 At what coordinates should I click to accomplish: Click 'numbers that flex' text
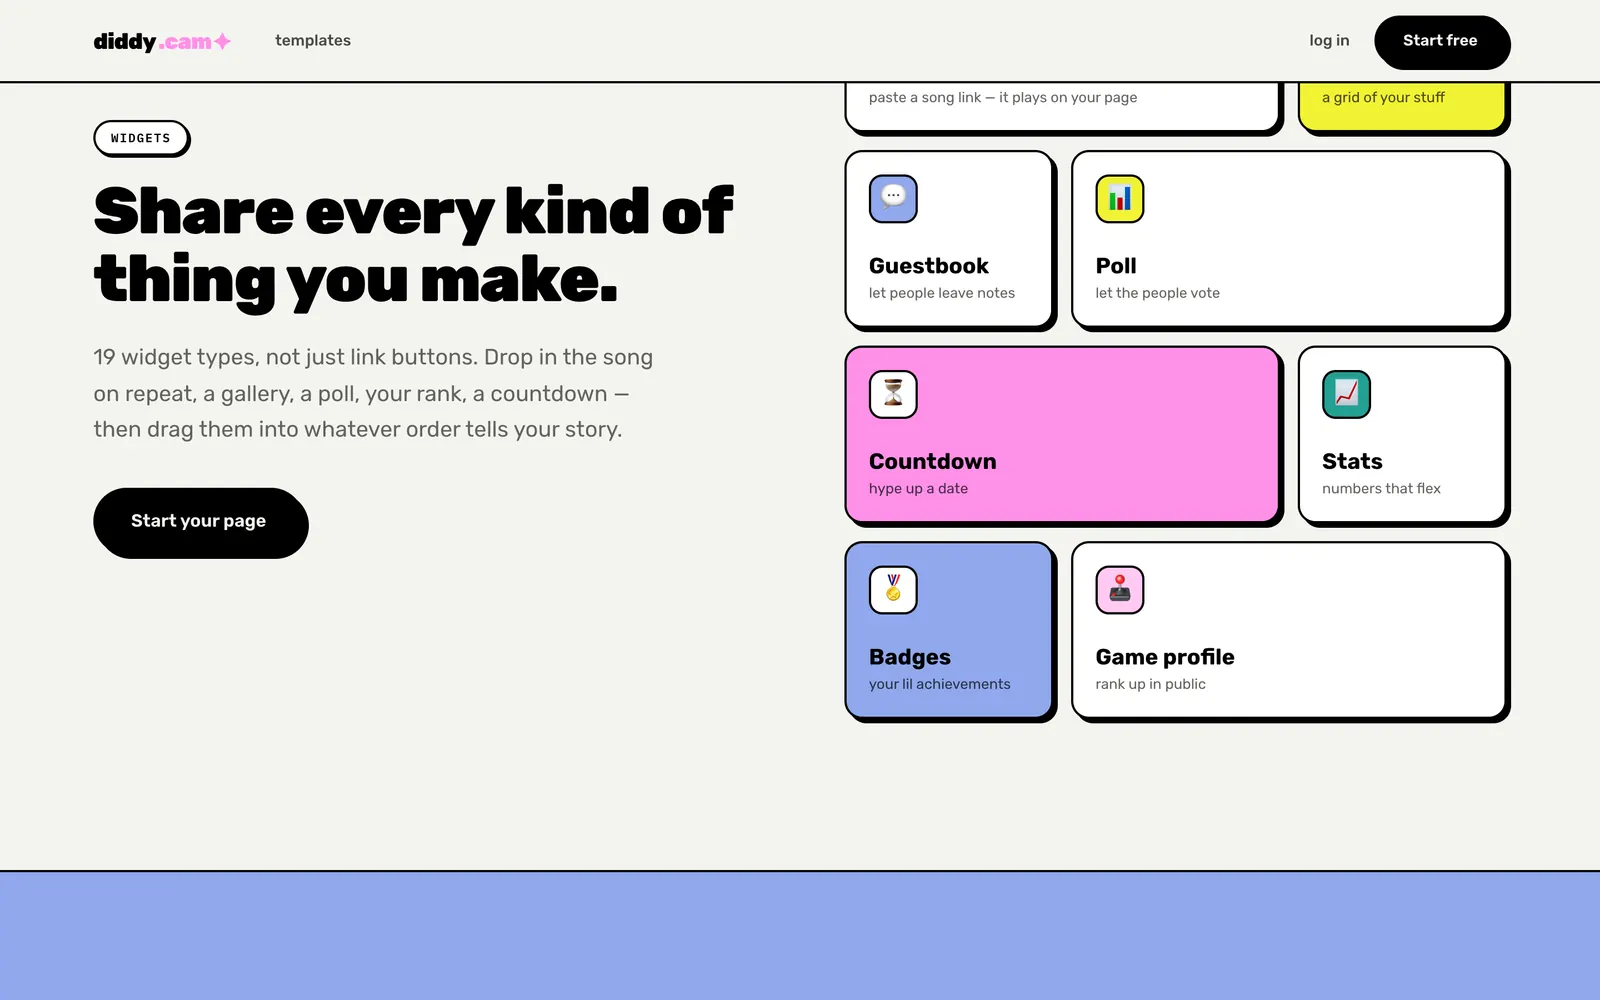[1381, 489]
